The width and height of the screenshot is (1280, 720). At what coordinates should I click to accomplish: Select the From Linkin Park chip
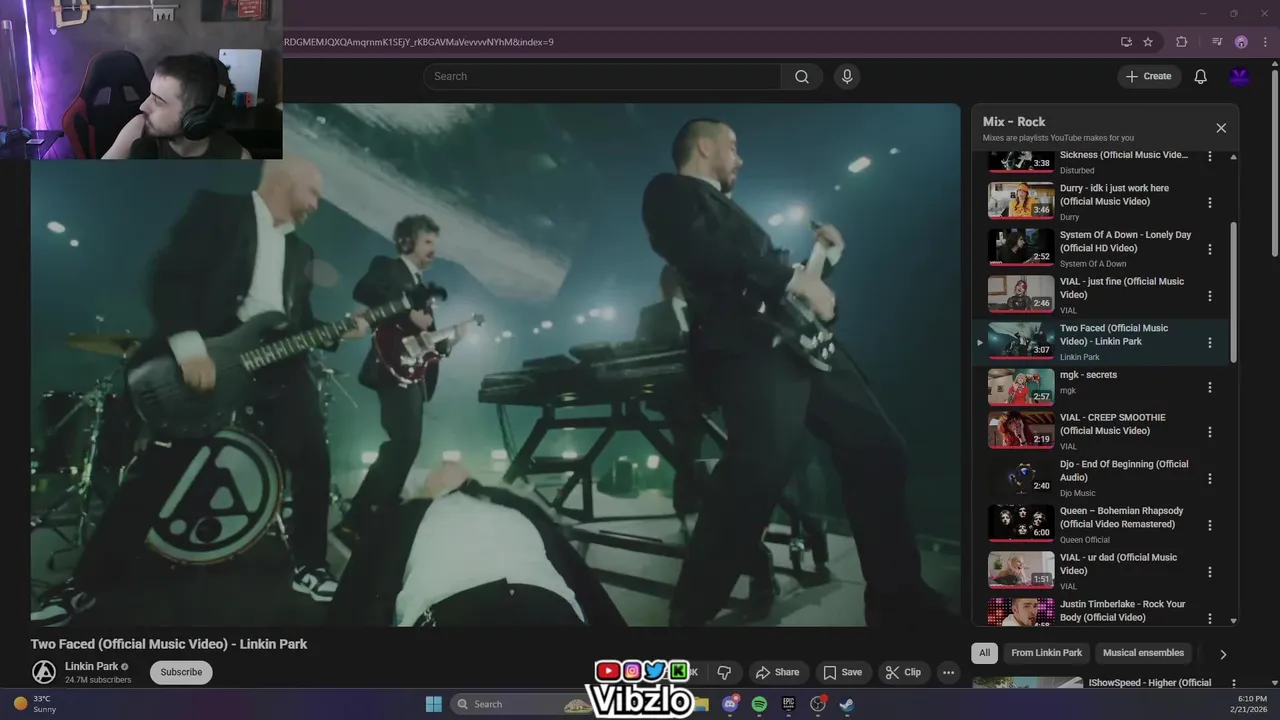tap(1046, 653)
